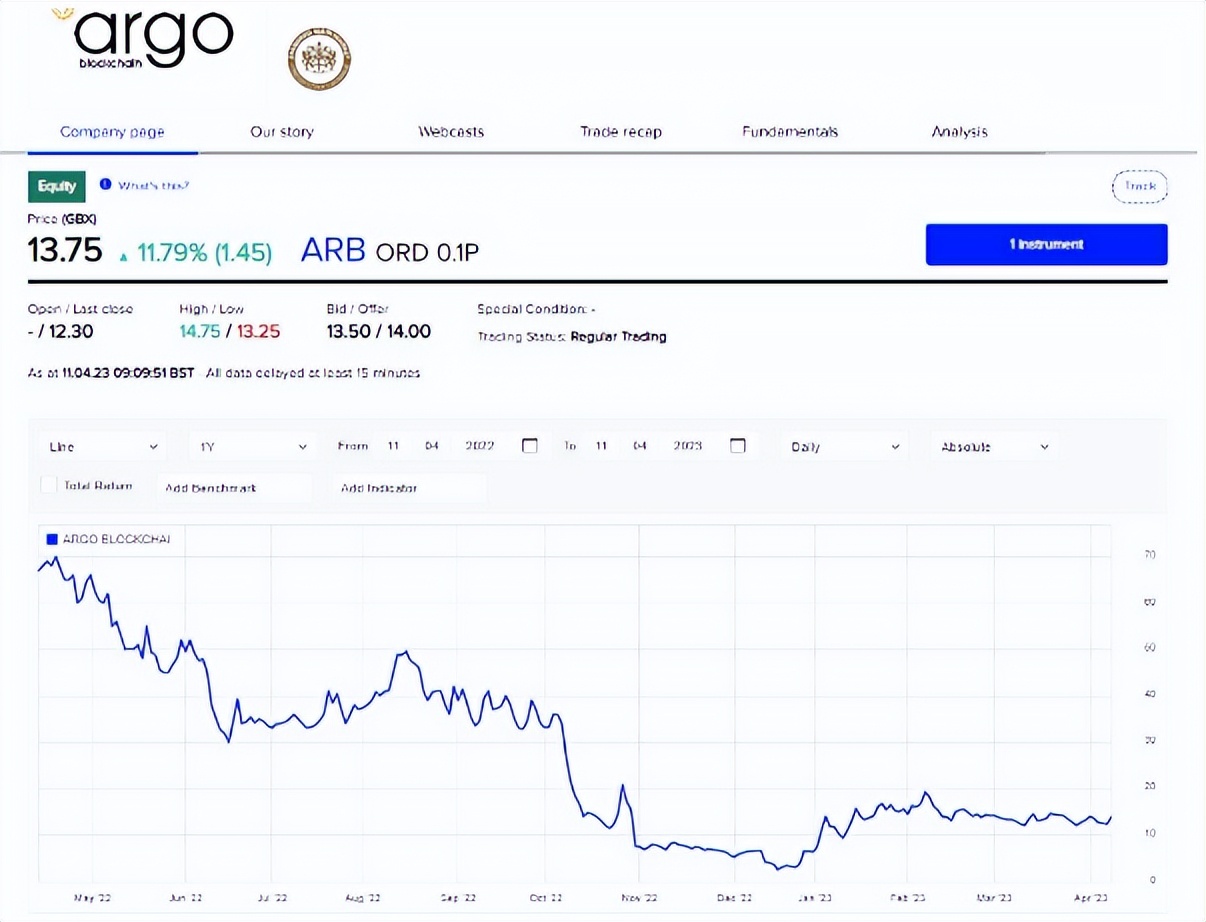Click the Bid / Offer value 13.50 / 14.00
1206x922 pixels.
click(x=379, y=332)
